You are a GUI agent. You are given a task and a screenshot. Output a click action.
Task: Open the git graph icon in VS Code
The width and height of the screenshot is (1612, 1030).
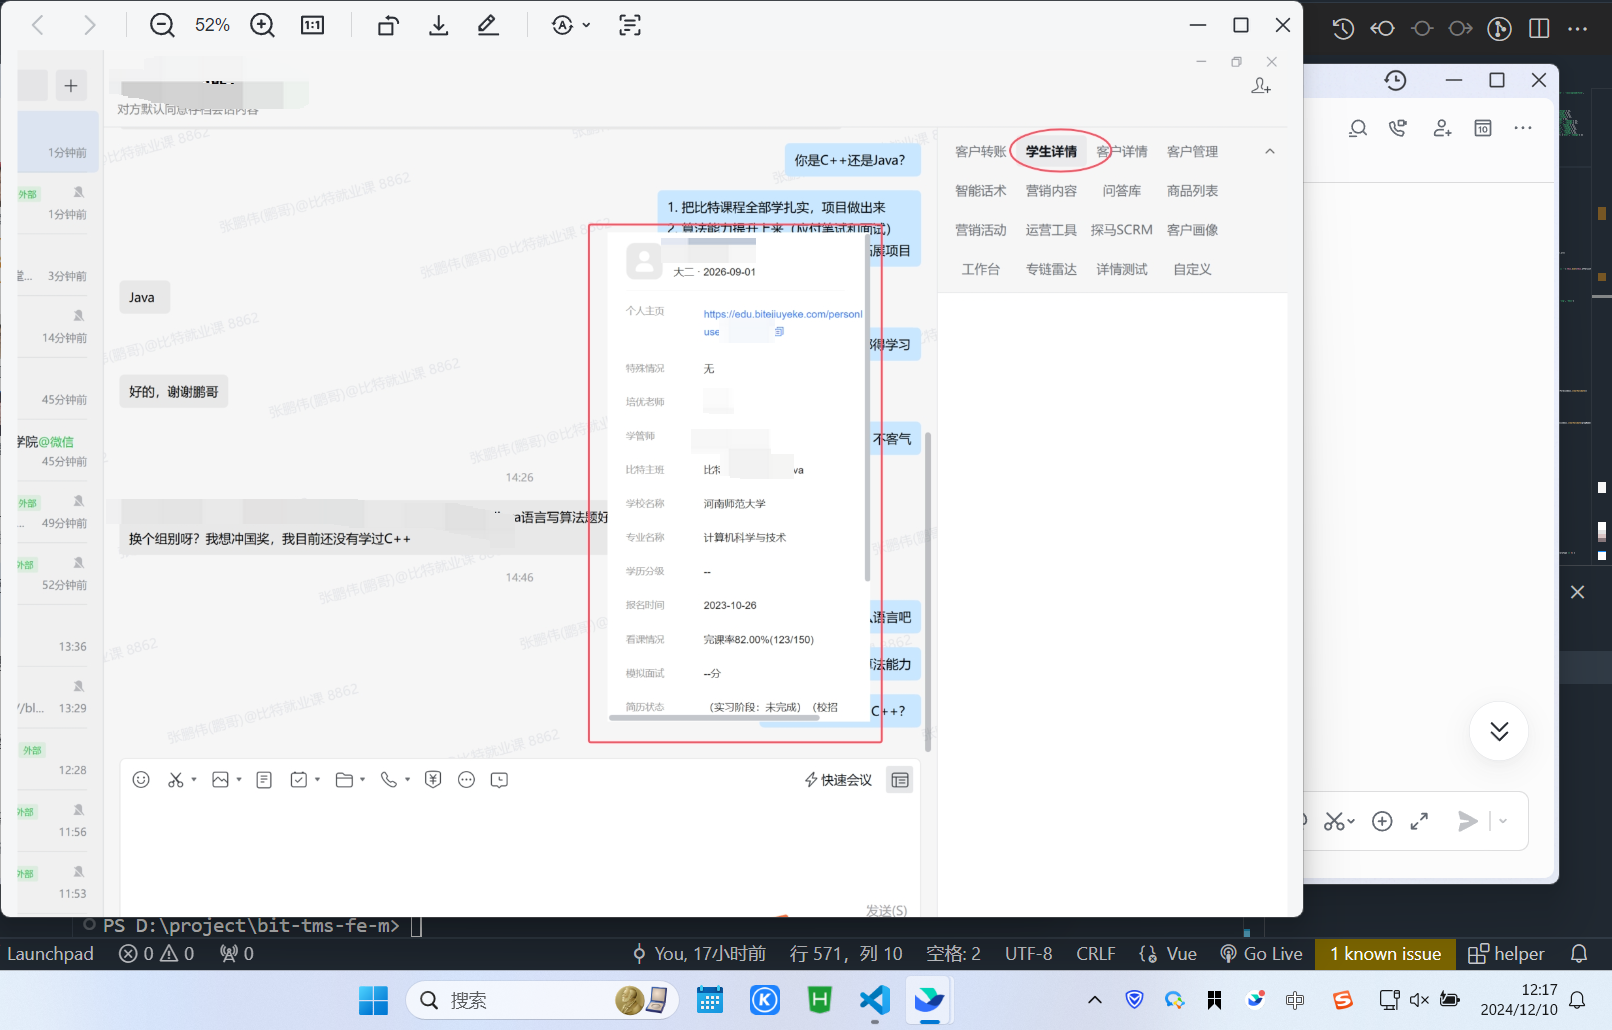1499,29
